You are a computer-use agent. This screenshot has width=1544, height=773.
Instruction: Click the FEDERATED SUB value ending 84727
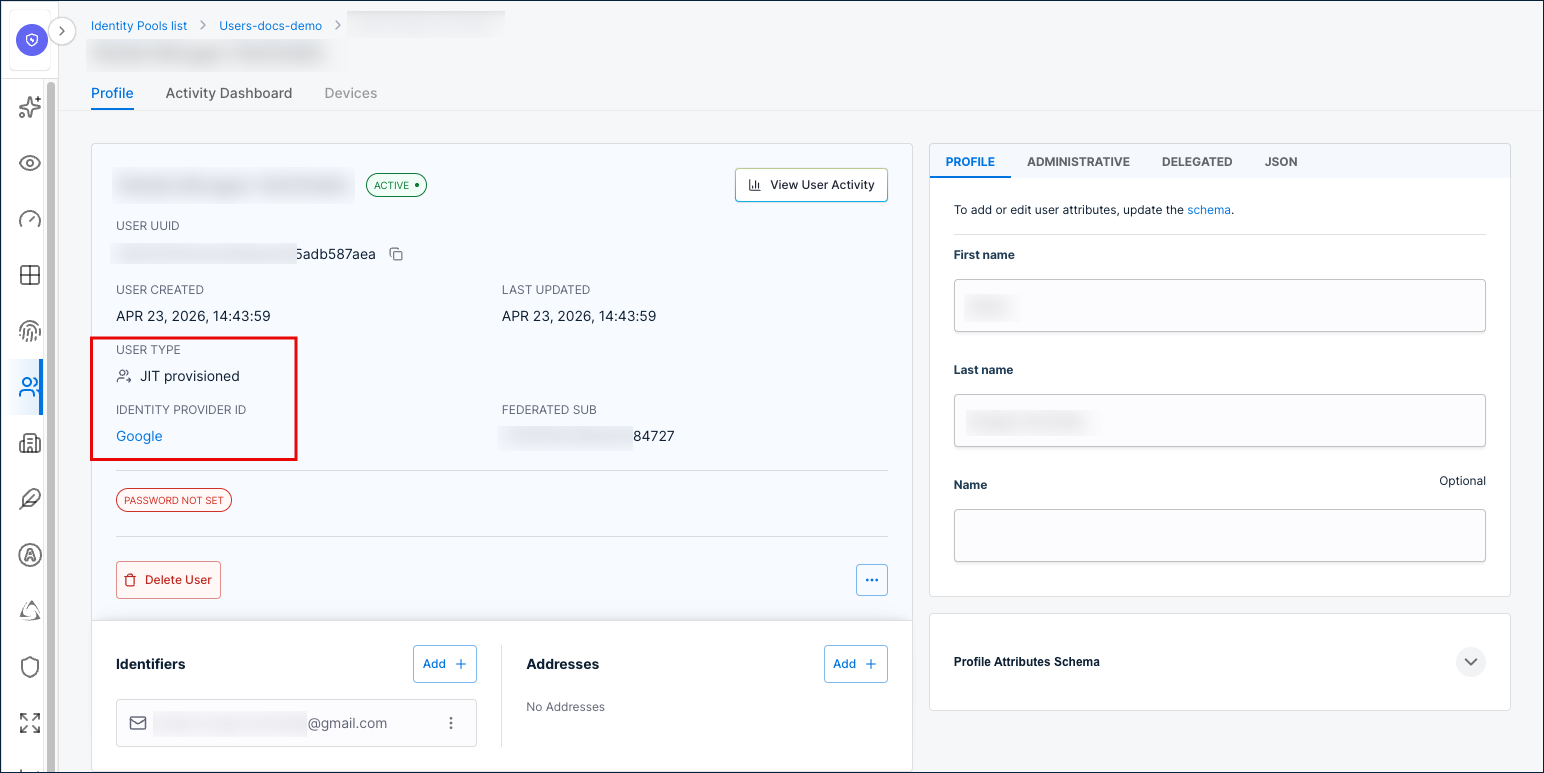pos(586,436)
